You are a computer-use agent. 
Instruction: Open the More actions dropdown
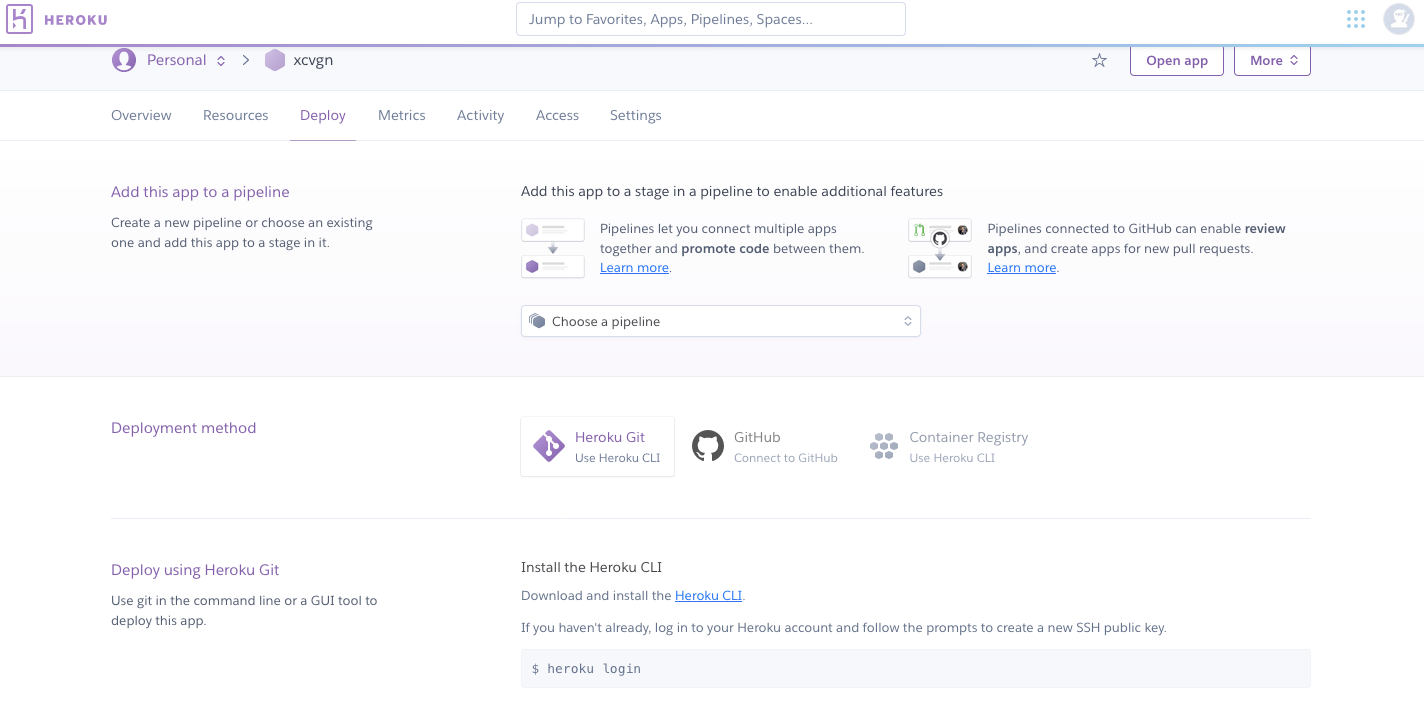pos(1272,60)
